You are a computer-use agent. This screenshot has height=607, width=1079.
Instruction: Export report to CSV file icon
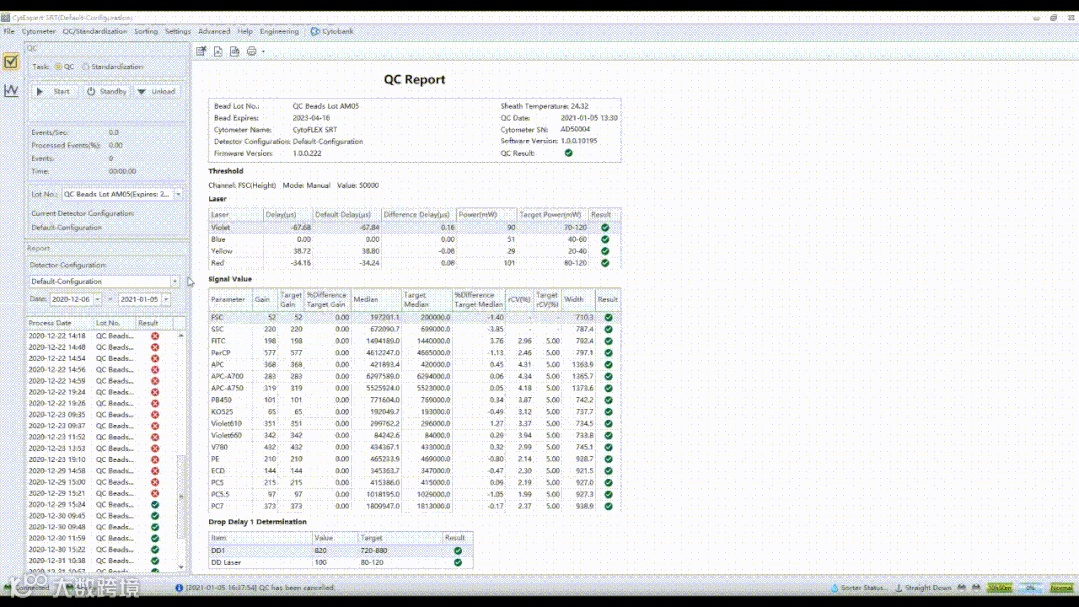tap(235, 51)
